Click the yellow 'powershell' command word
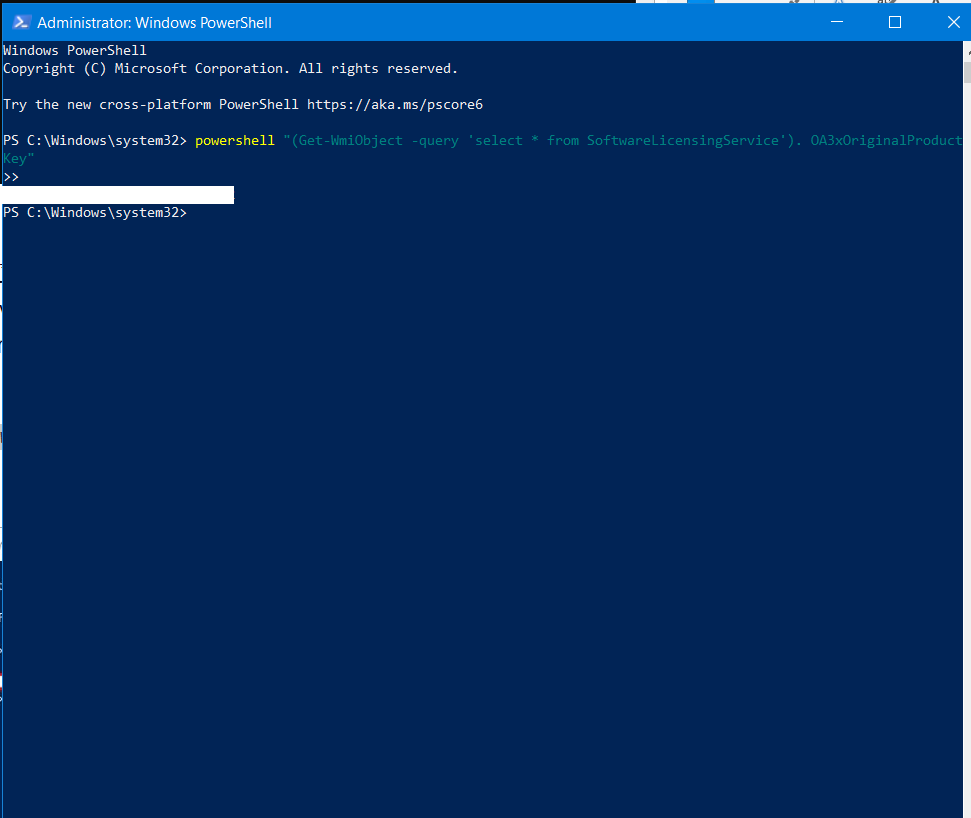The image size is (971, 818). pos(235,141)
